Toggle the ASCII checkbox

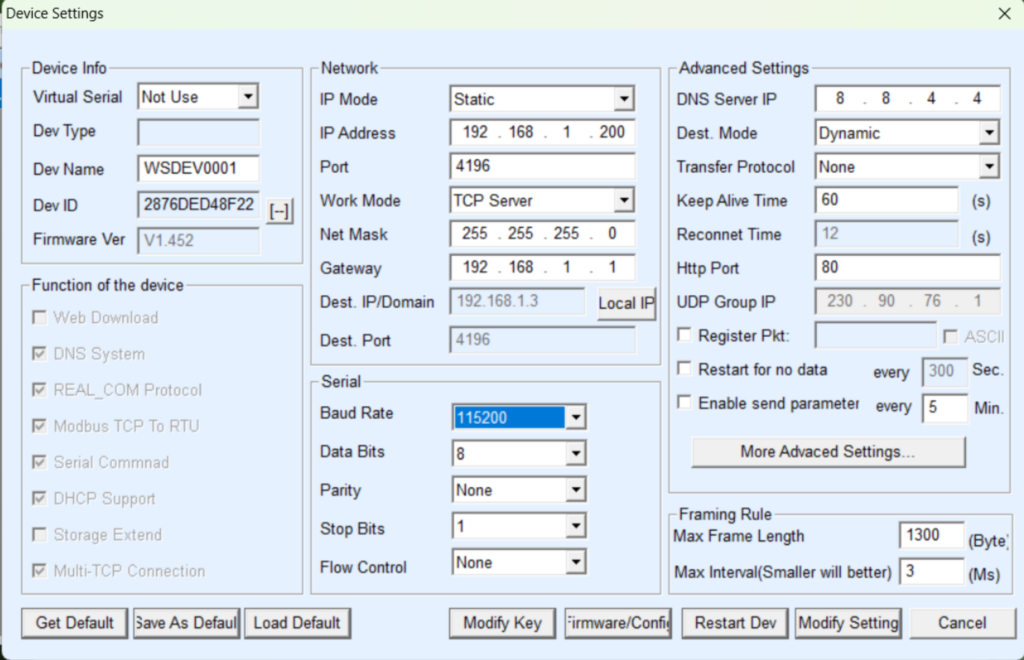tap(950, 336)
